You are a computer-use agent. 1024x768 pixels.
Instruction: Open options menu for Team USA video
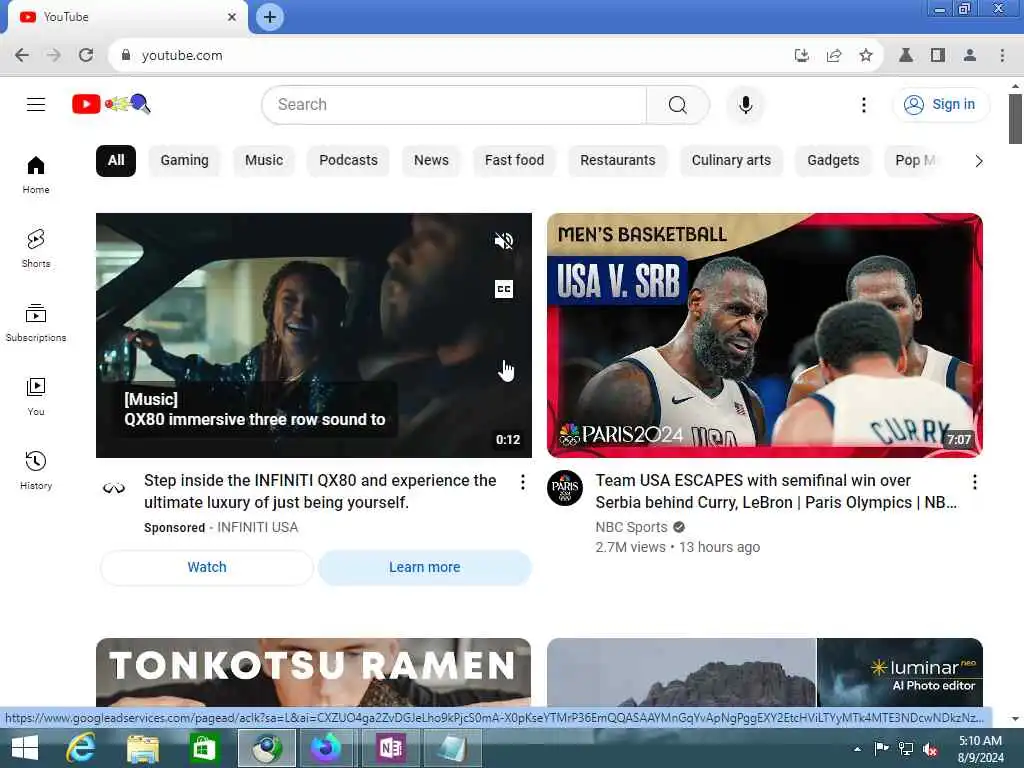pyautogui.click(x=974, y=482)
